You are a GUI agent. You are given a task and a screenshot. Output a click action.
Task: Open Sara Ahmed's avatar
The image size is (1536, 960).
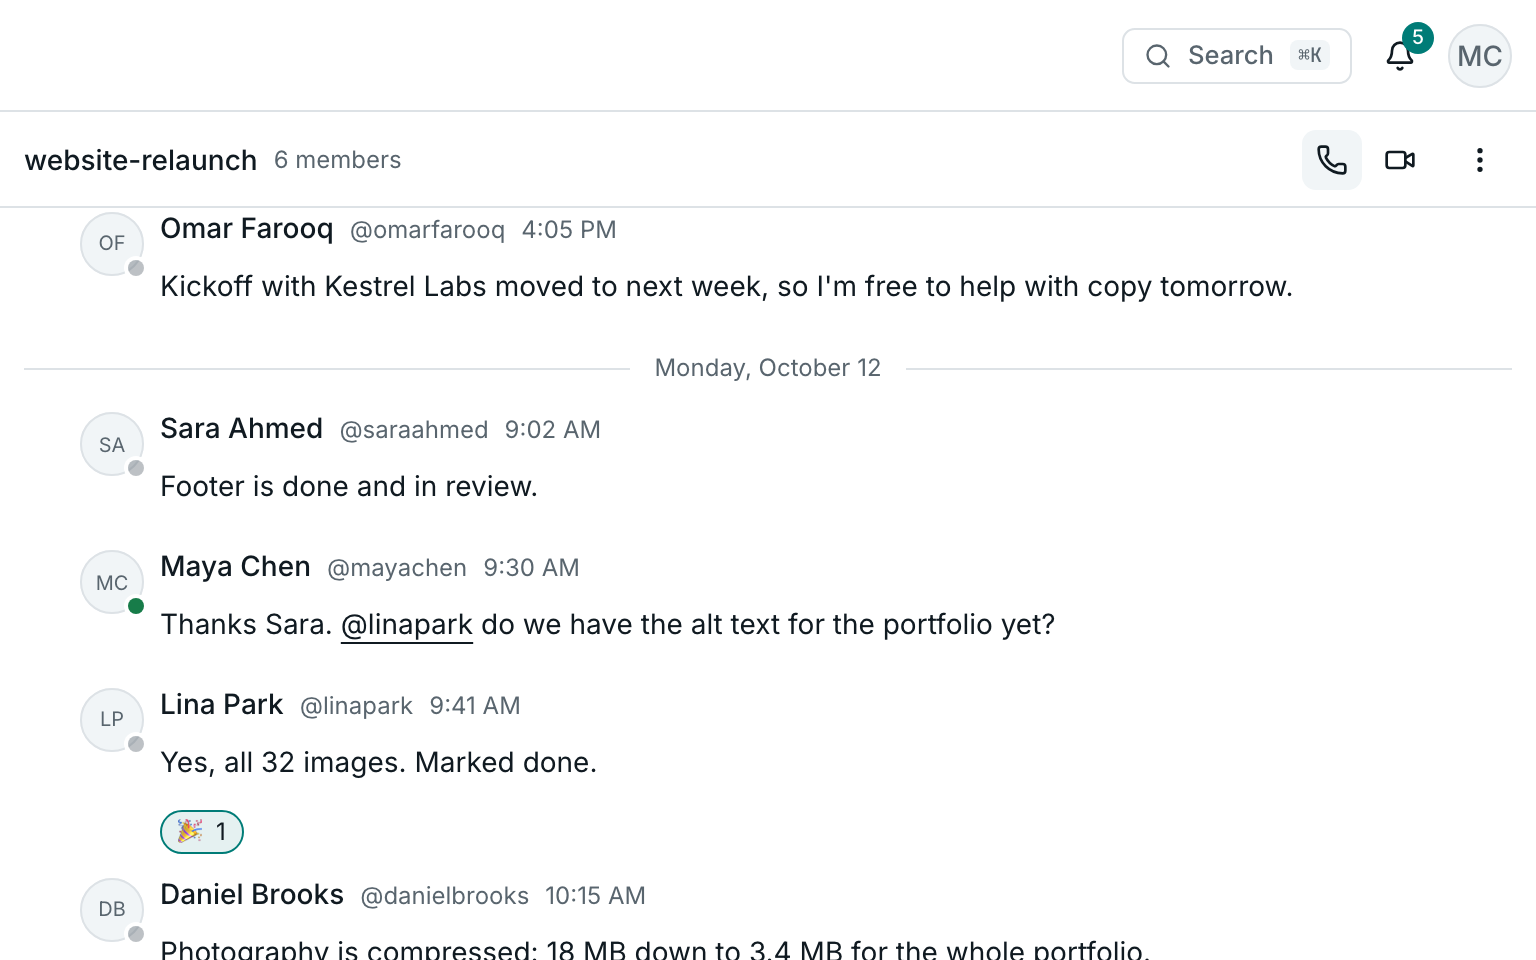coord(112,444)
